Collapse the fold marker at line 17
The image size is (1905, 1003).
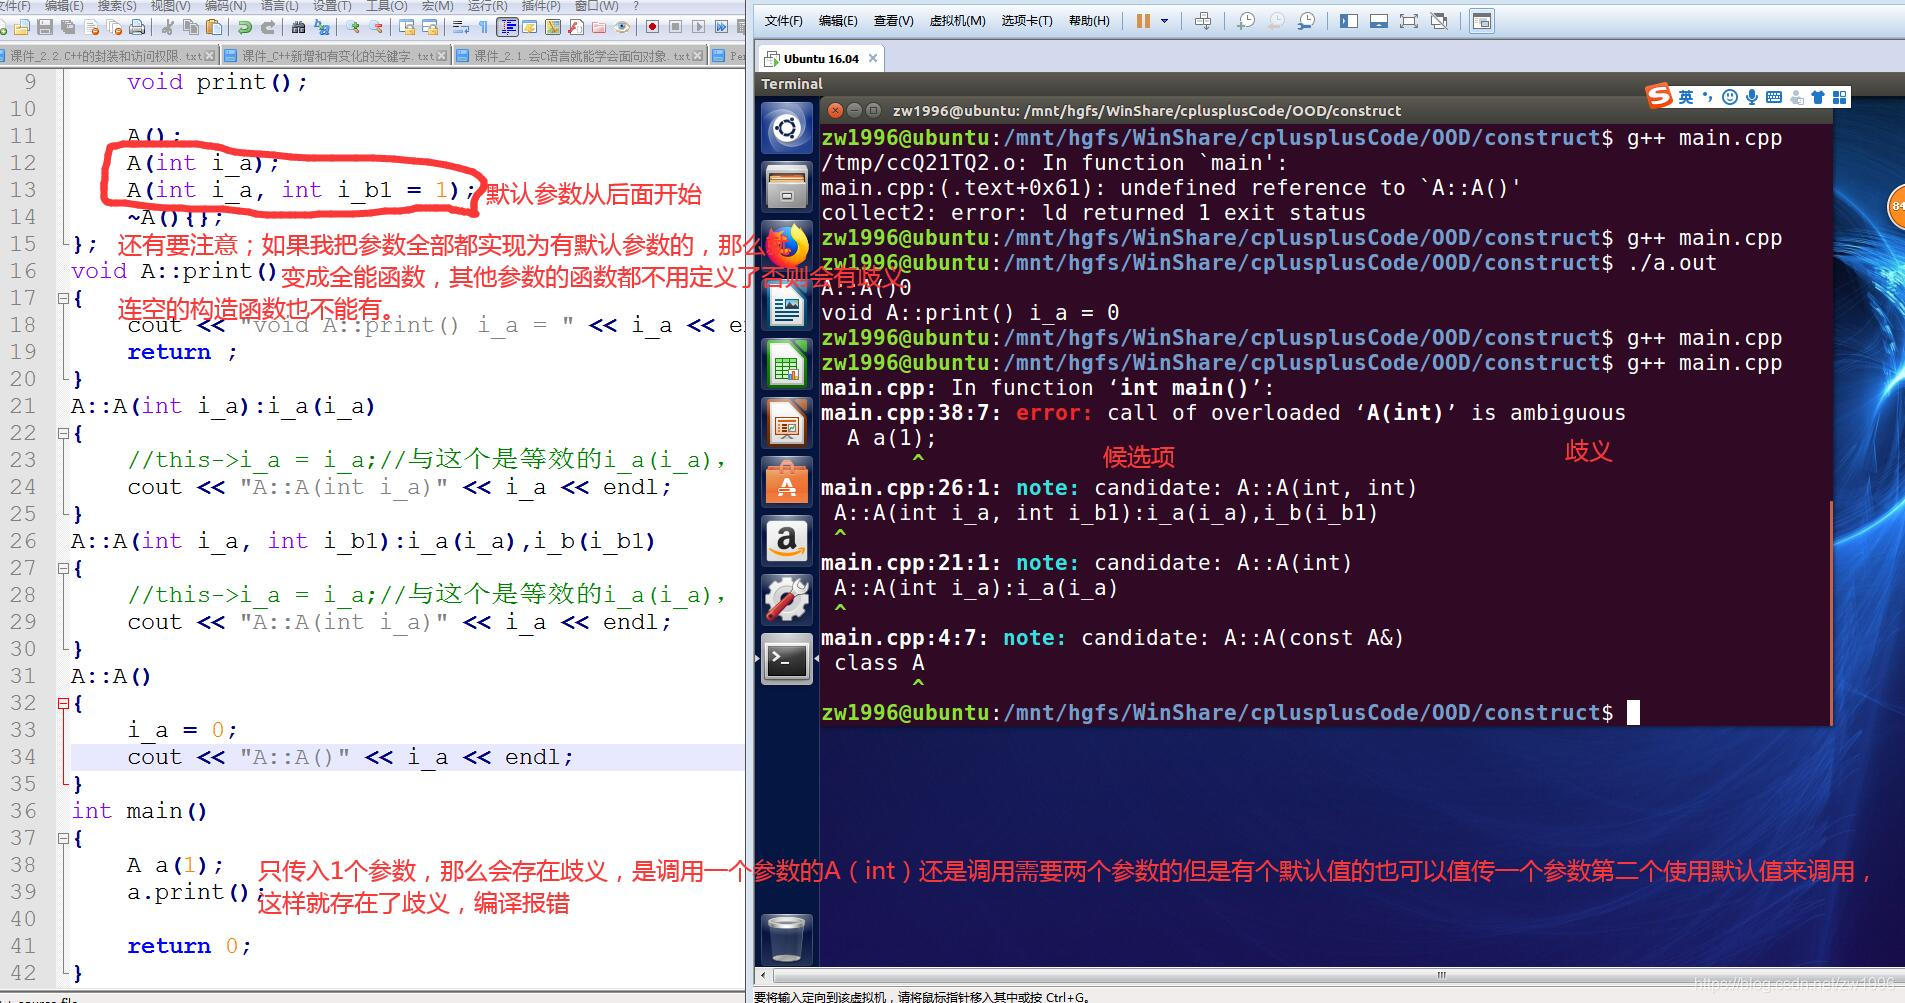[x=63, y=298]
